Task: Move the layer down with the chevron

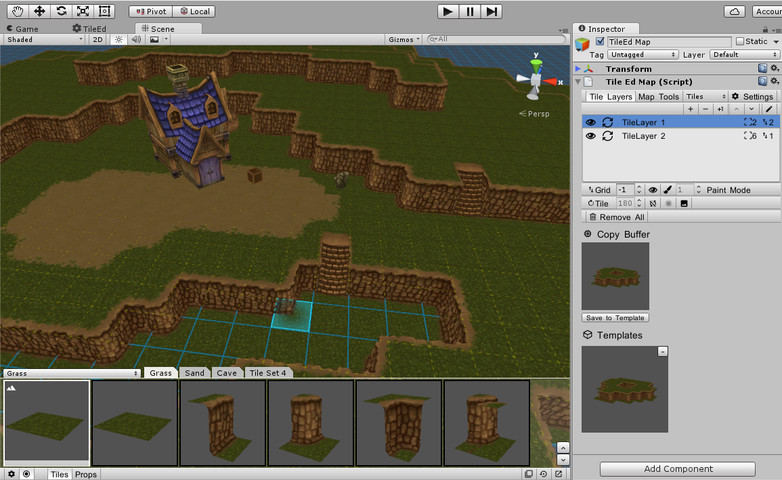Action: [x=752, y=109]
